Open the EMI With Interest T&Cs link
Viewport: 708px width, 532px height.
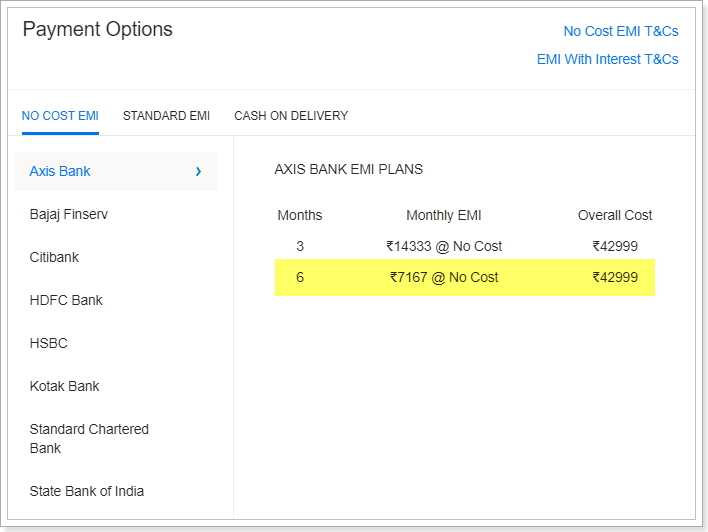(x=607, y=59)
